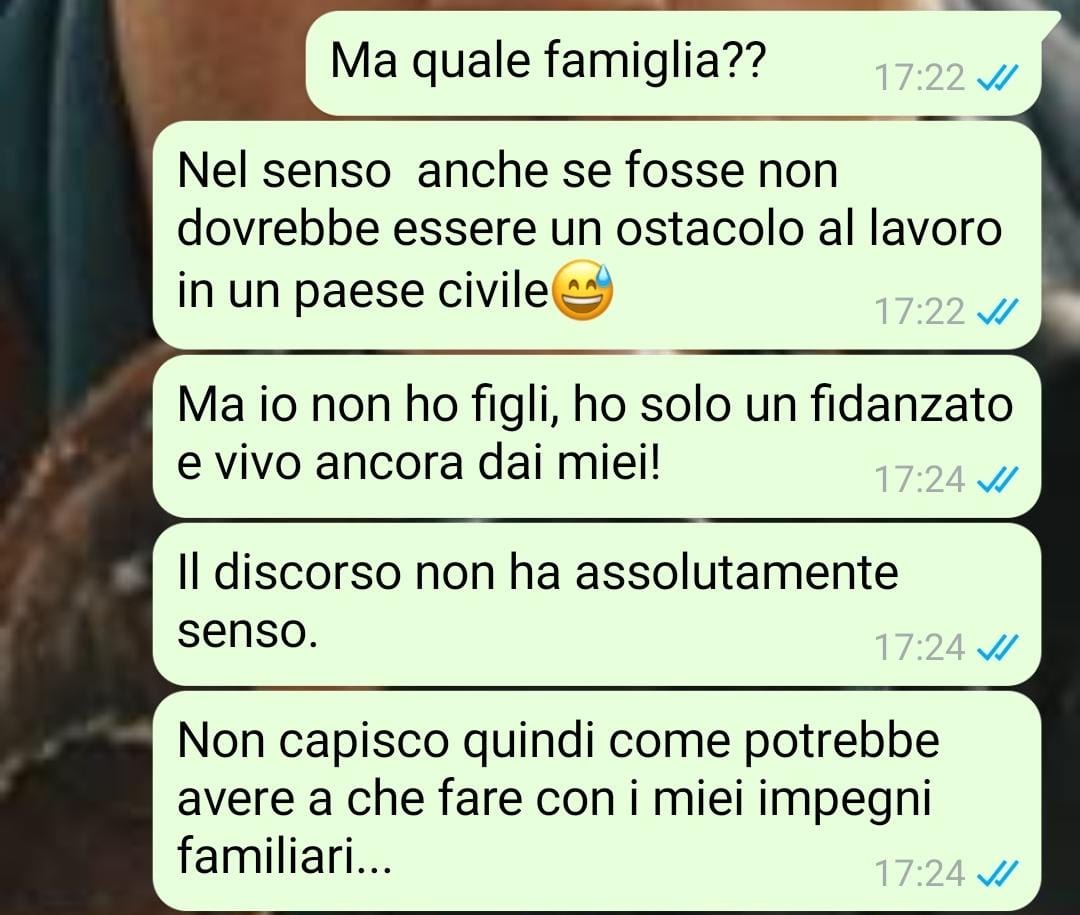Select the "Nel senso anche se fosse" message
The height and width of the screenshot is (915, 1080).
tap(596, 235)
